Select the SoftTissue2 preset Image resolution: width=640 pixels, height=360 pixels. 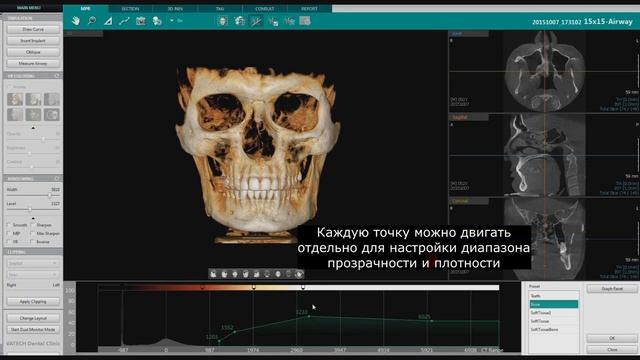553,313
